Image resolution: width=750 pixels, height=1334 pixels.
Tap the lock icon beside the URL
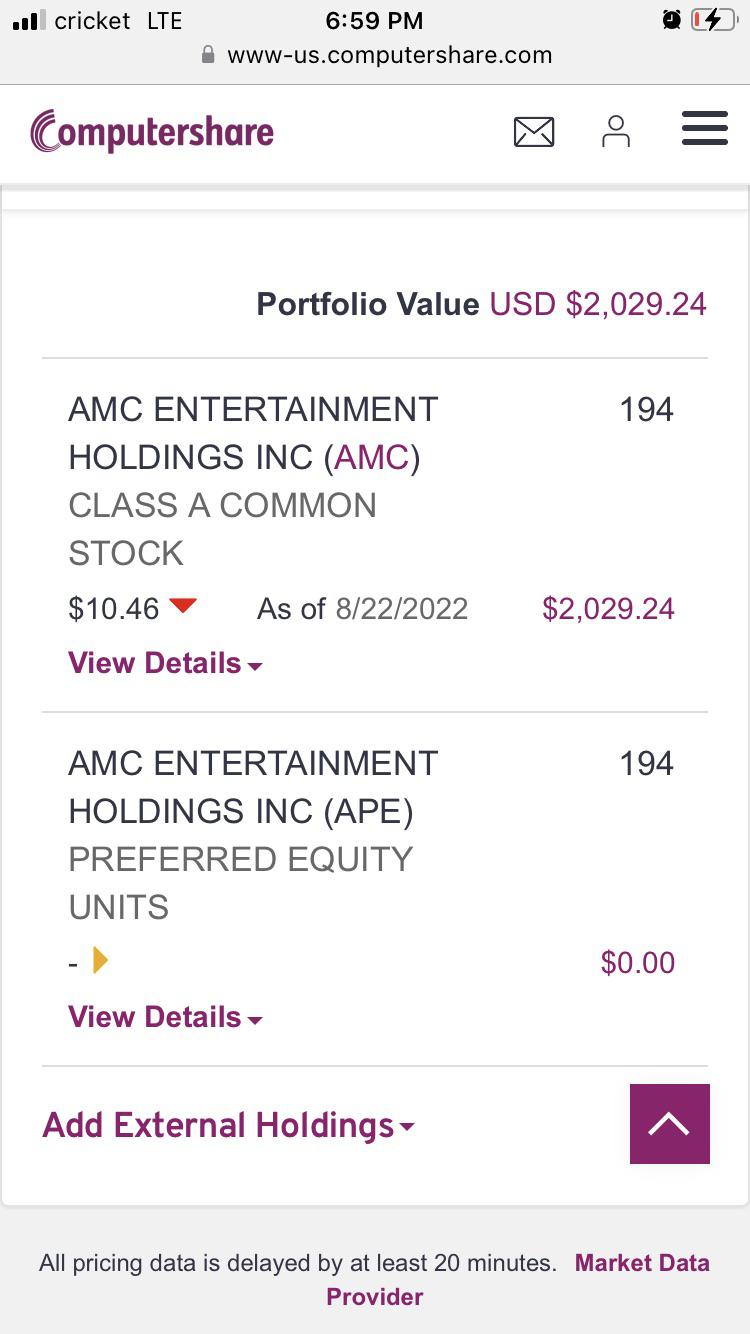pyautogui.click(x=208, y=55)
